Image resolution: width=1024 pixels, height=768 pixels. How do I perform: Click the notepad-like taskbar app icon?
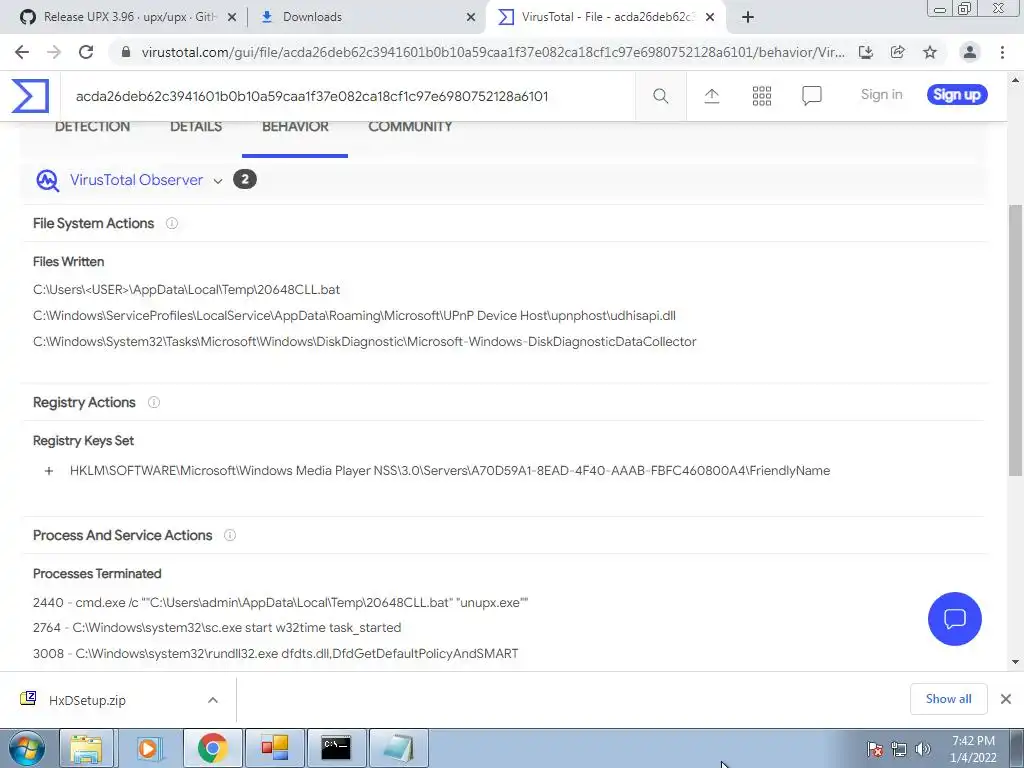click(x=398, y=748)
